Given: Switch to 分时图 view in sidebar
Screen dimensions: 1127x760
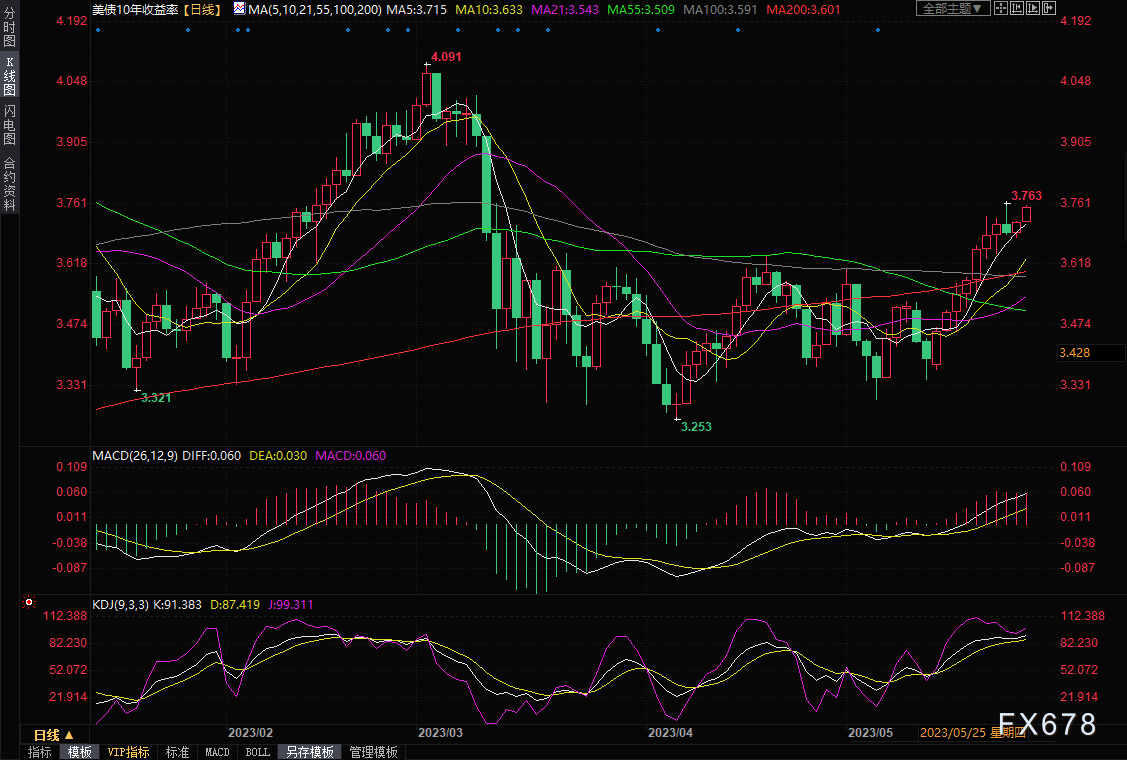Looking at the screenshot, I should point(9,34).
